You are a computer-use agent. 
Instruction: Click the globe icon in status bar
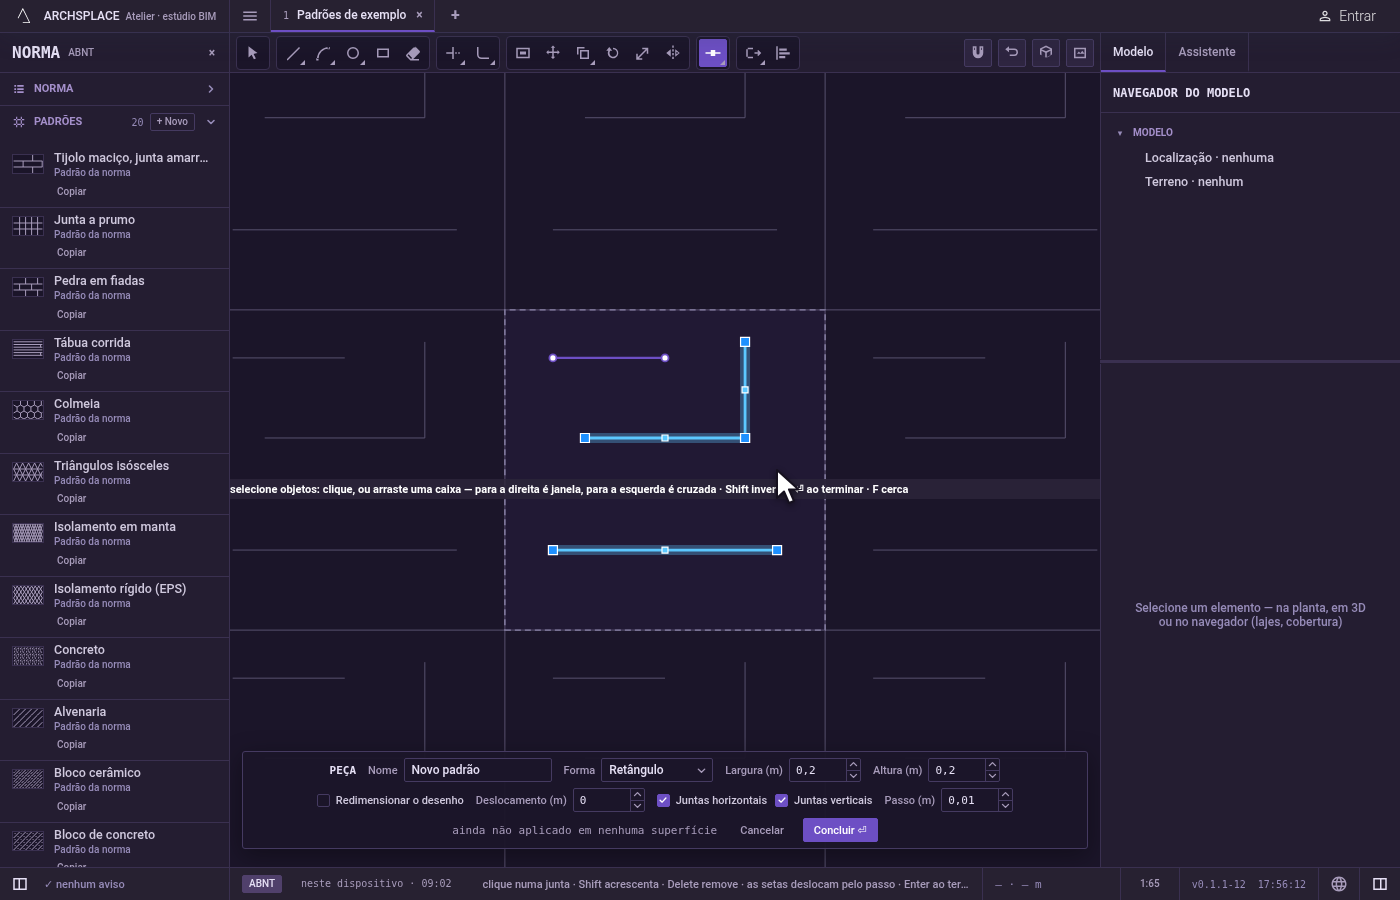[x=1339, y=884]
